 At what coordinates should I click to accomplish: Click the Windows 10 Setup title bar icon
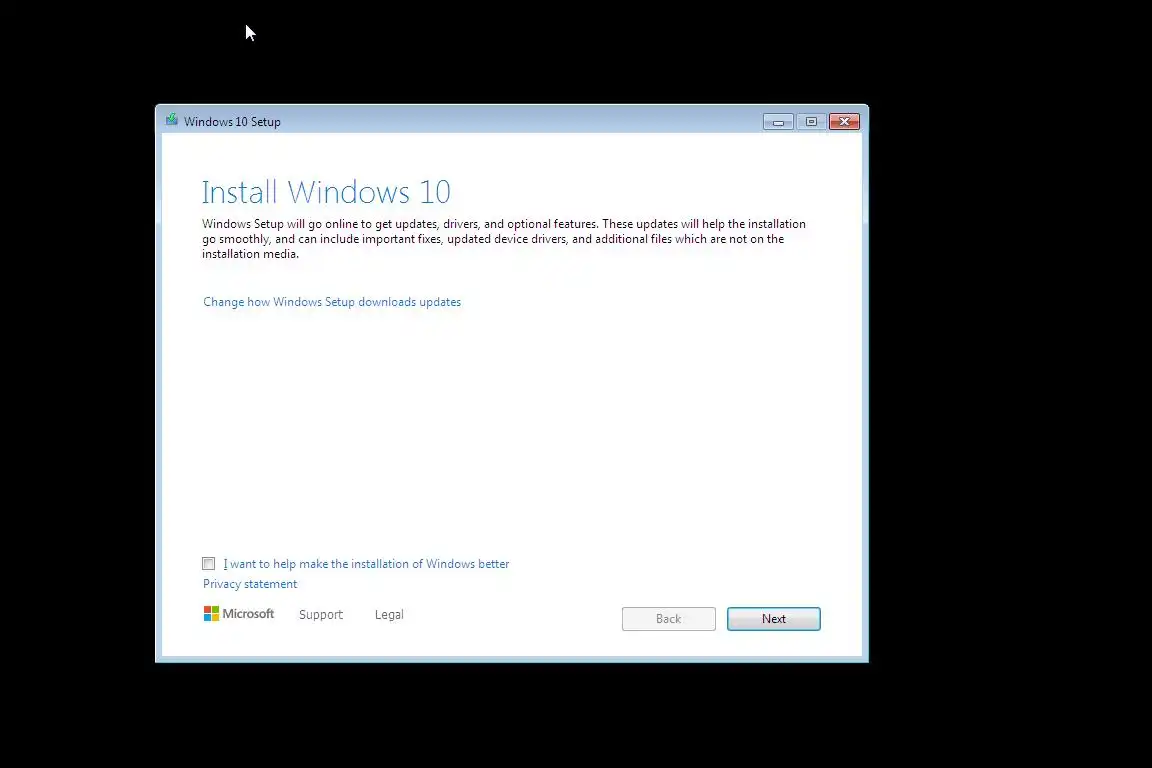point(171,120)
